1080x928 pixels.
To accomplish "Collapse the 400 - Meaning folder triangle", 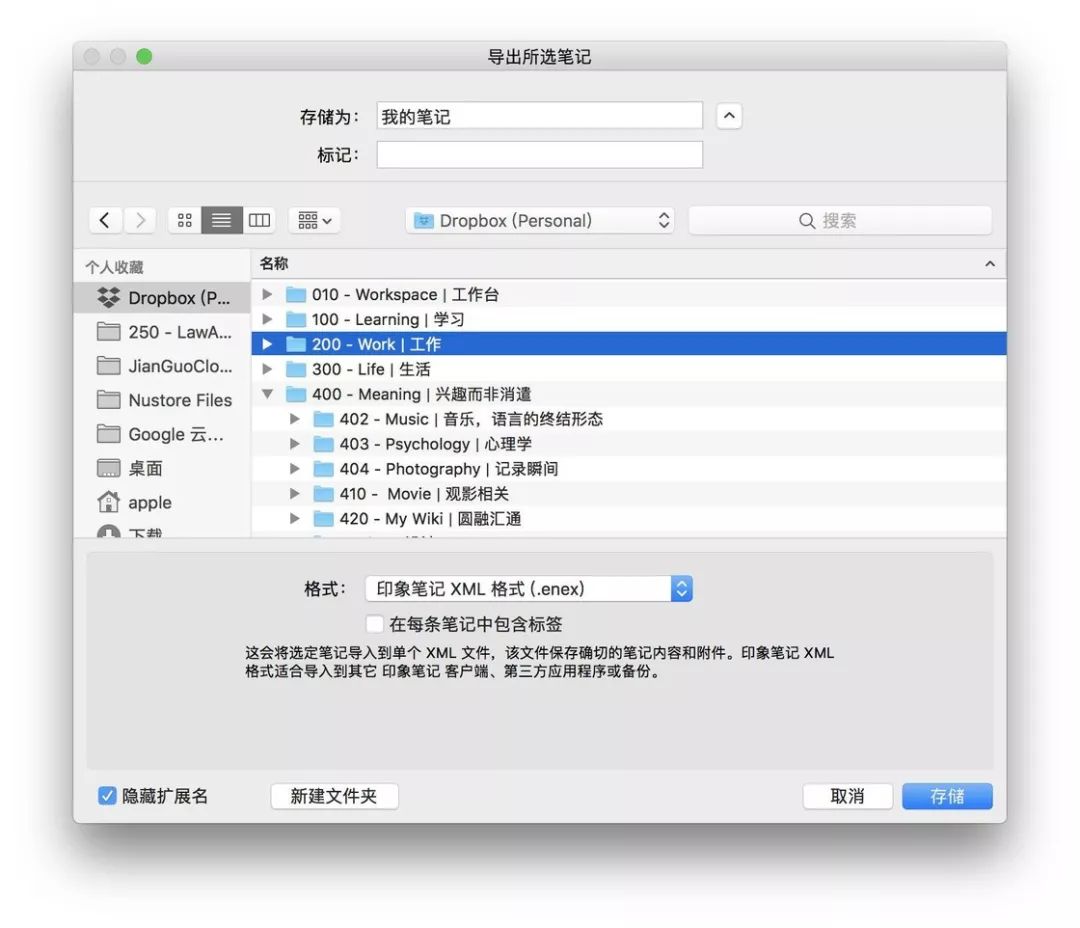I will point(267,394).
